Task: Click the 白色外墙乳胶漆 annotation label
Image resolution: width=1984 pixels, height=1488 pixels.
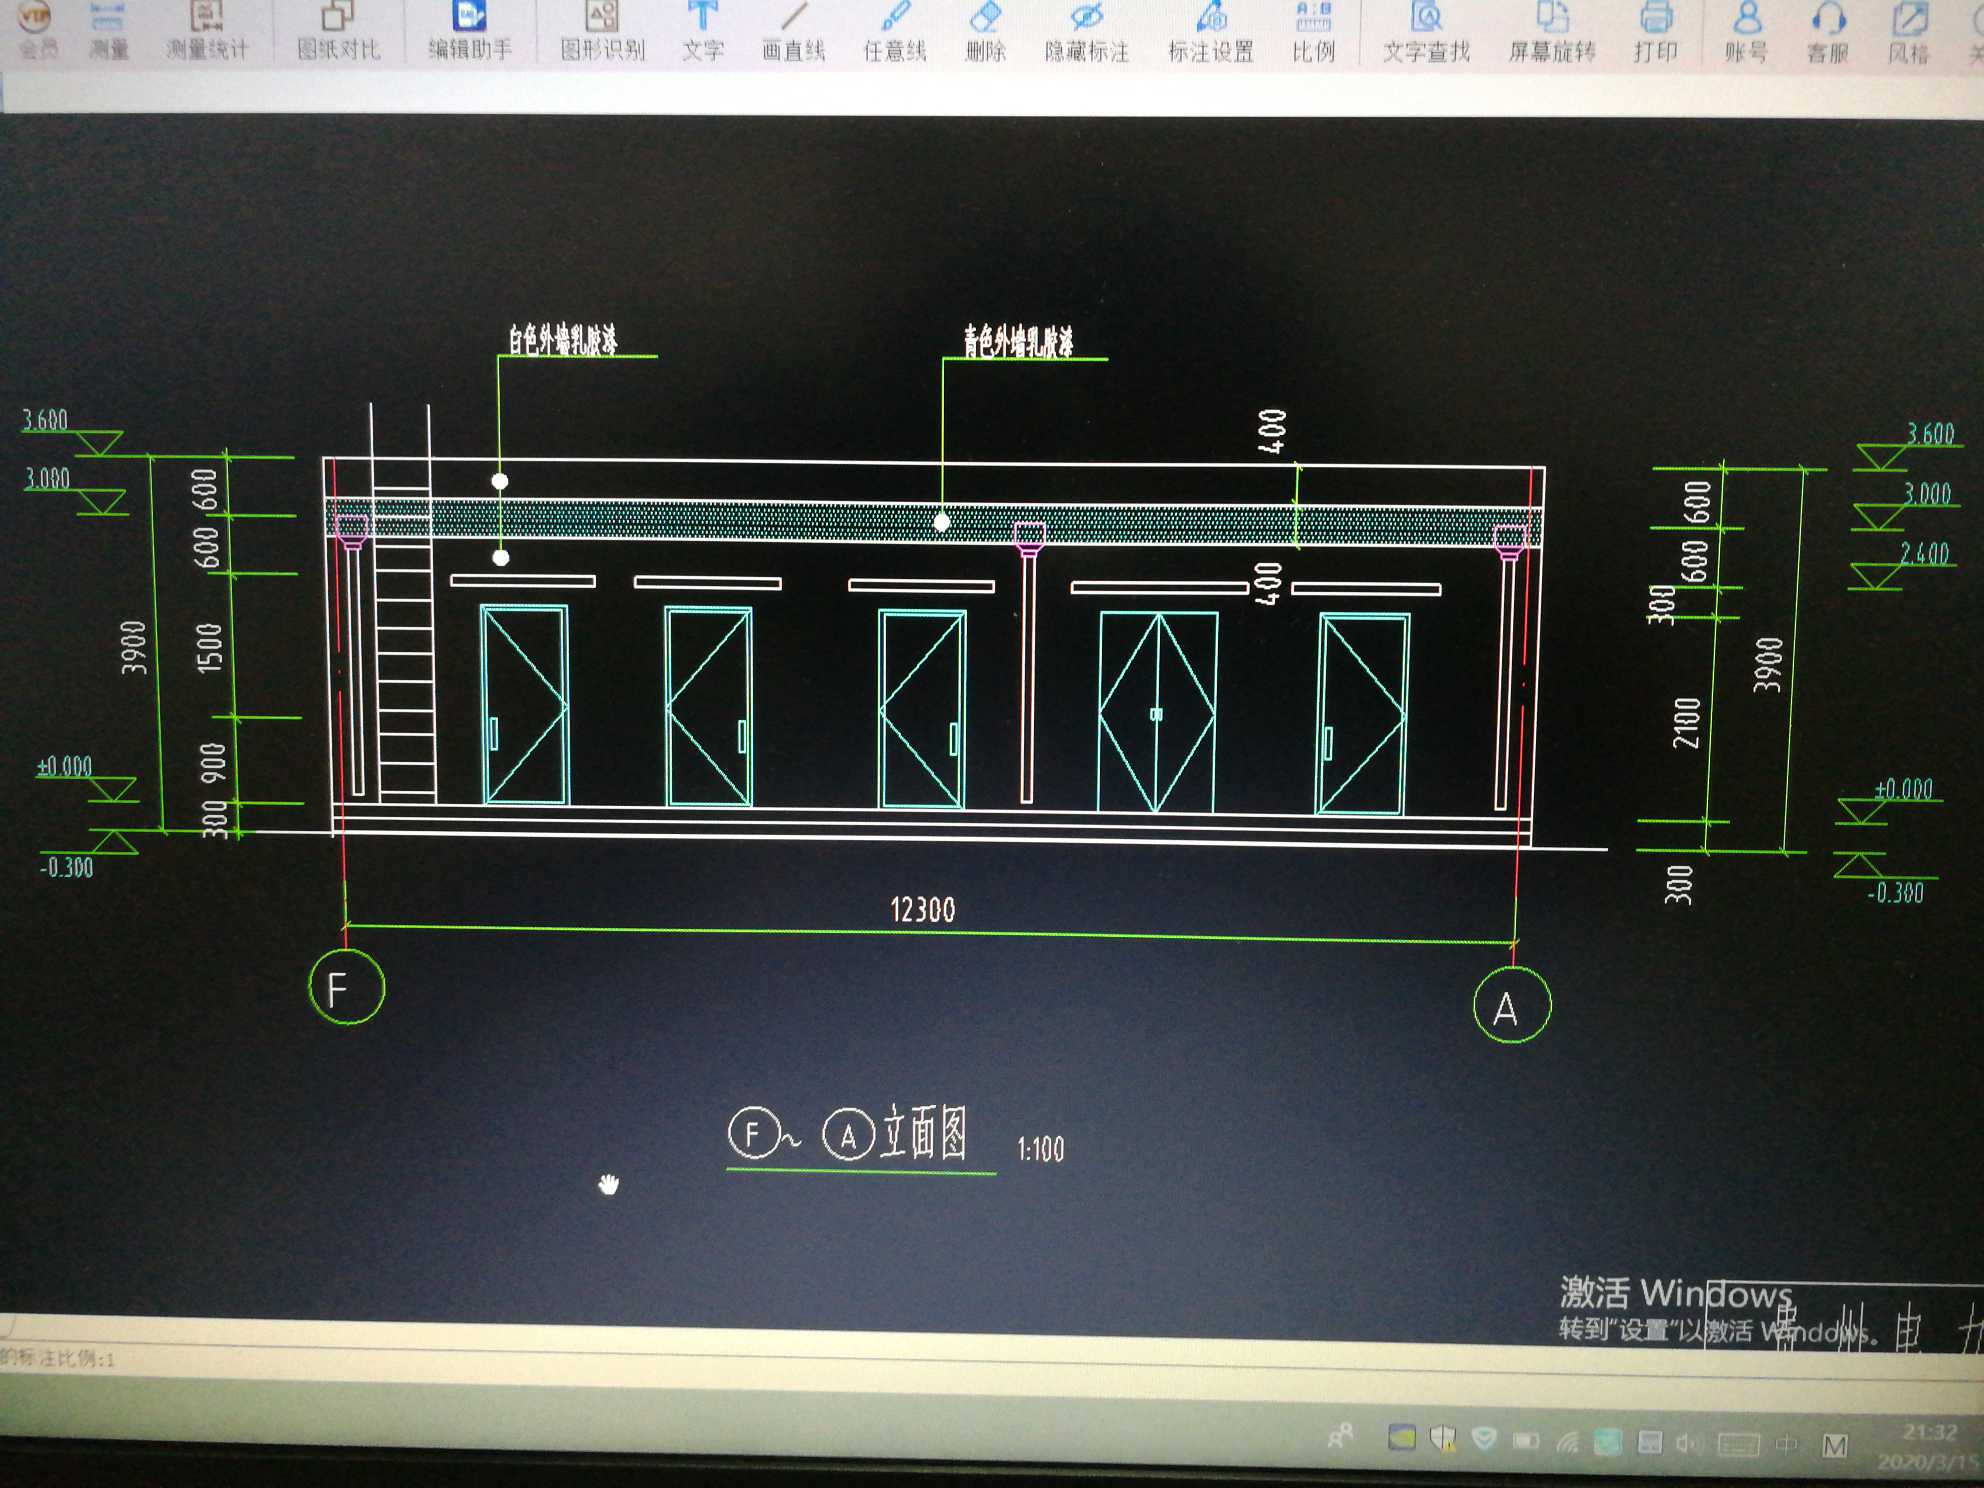Action: pyautogui.click(x=562, y=339)
